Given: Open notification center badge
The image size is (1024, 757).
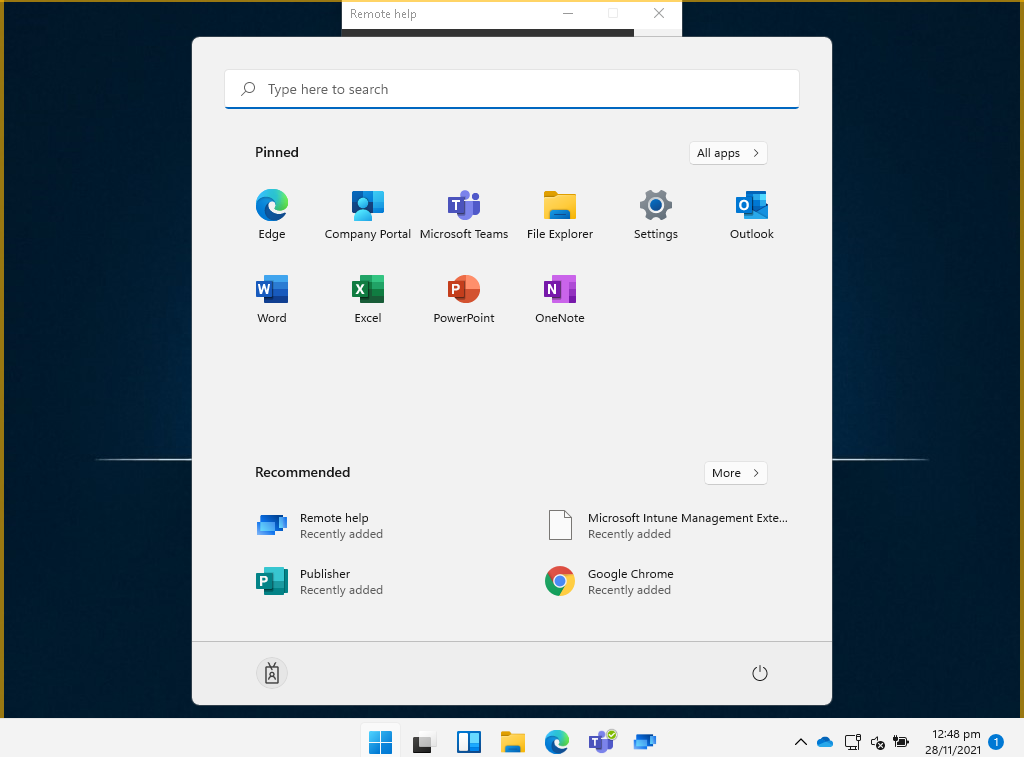Looking at the screenshot, I should 996,742.
